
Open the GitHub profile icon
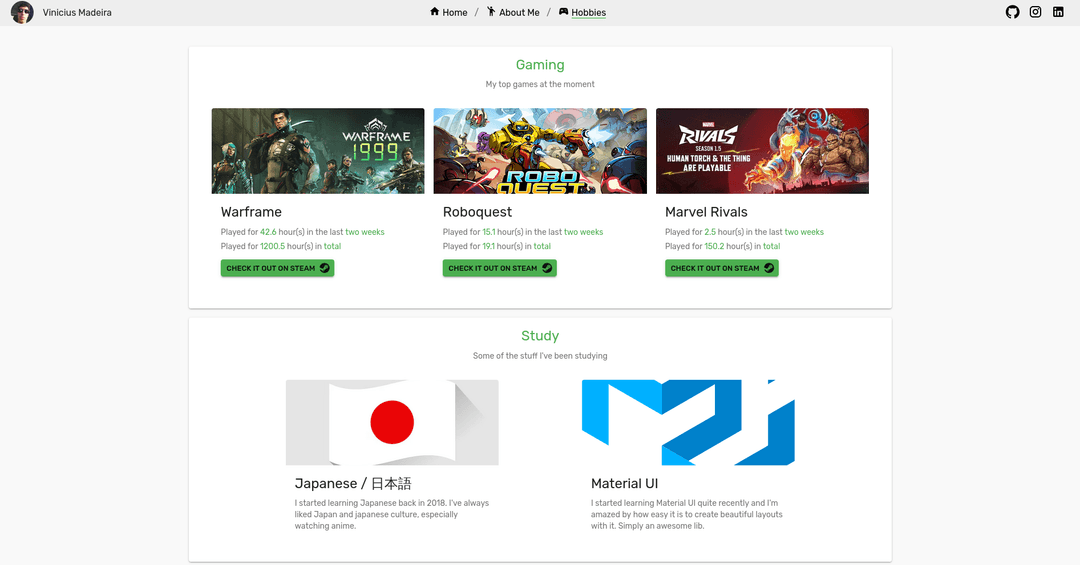[x=1012, y=12]
